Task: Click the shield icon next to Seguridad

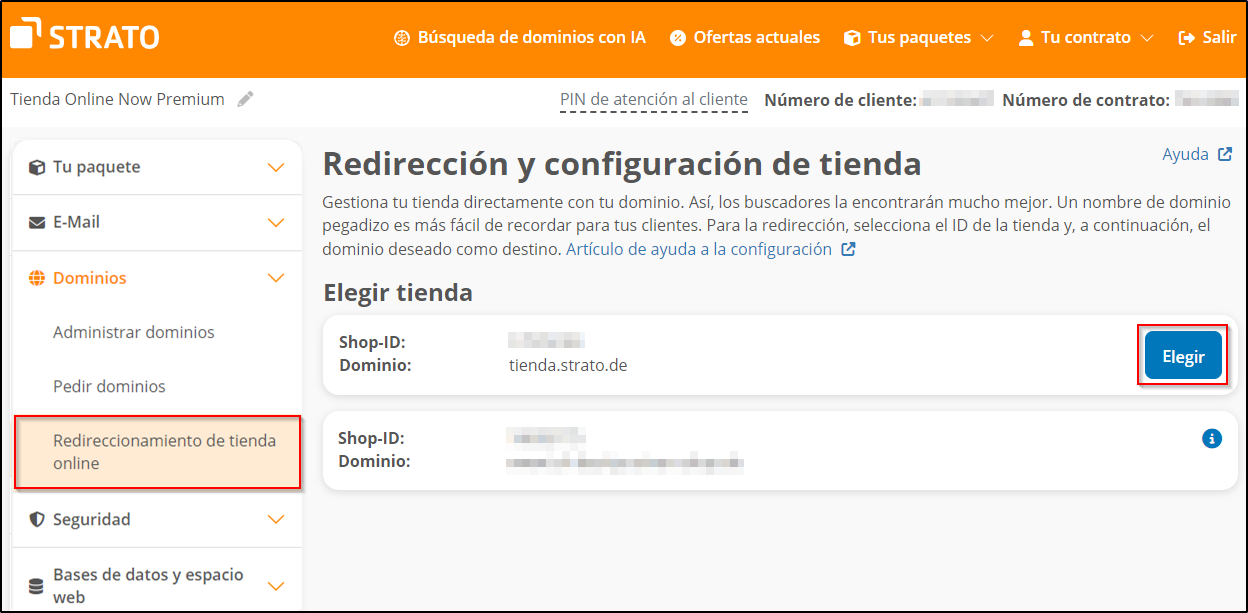Action: click(37, 519)
